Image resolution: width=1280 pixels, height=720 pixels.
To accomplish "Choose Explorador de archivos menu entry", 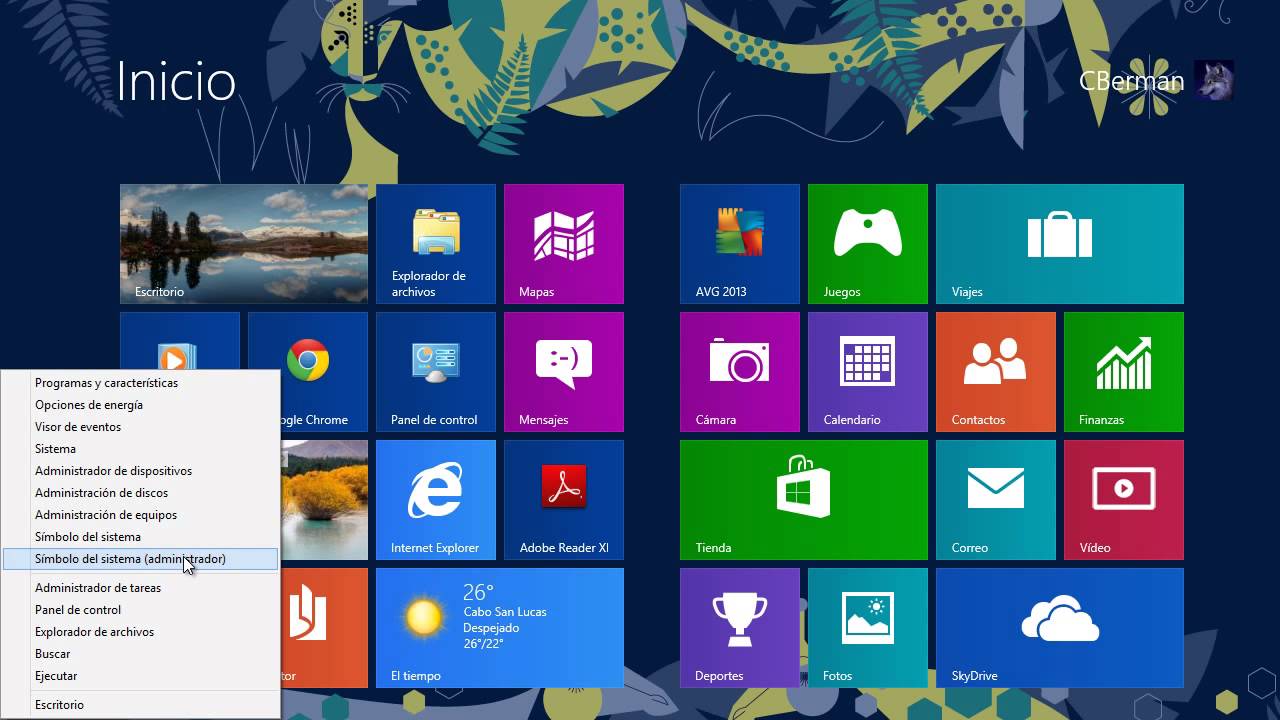I will point(140,632).
